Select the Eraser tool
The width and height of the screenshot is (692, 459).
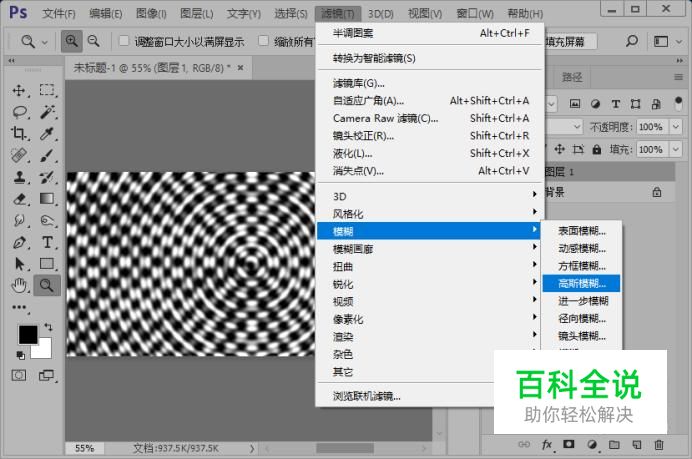coord(19,199)
